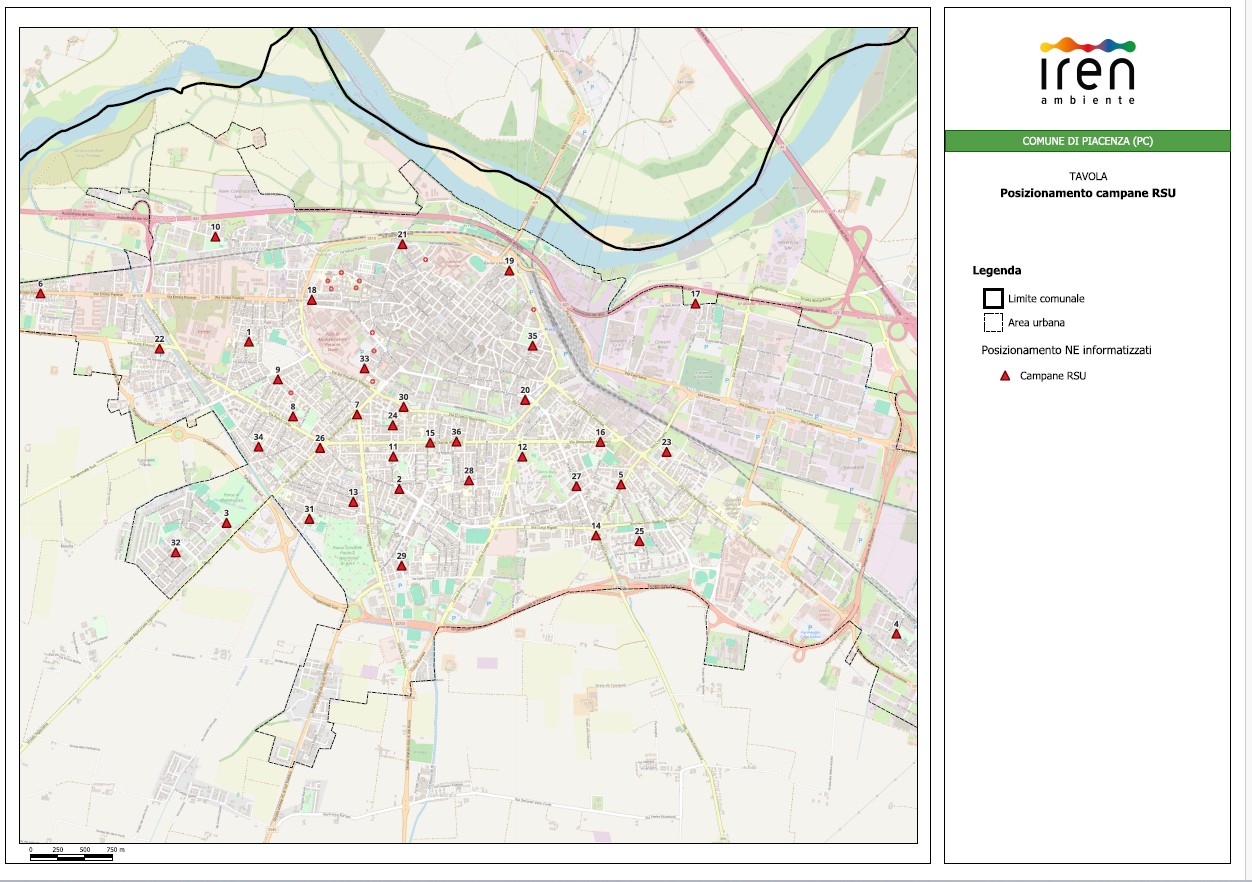
Task: Select RSU bell marker 18
Action: 312,300
